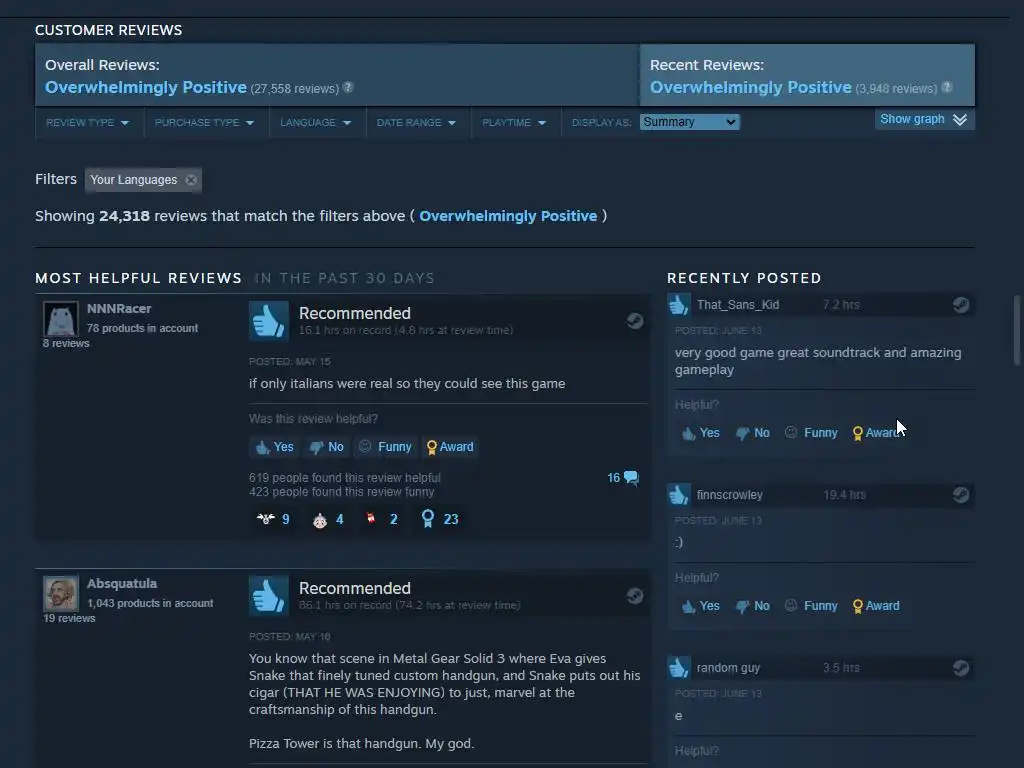The image size is (1024, 768).
Task: Mark finnscrowley's review as Funny
Action: [811, 606]
